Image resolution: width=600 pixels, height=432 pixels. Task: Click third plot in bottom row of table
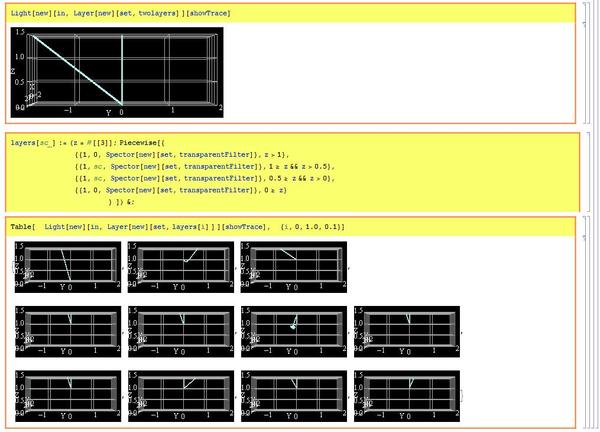click(293, 394)
